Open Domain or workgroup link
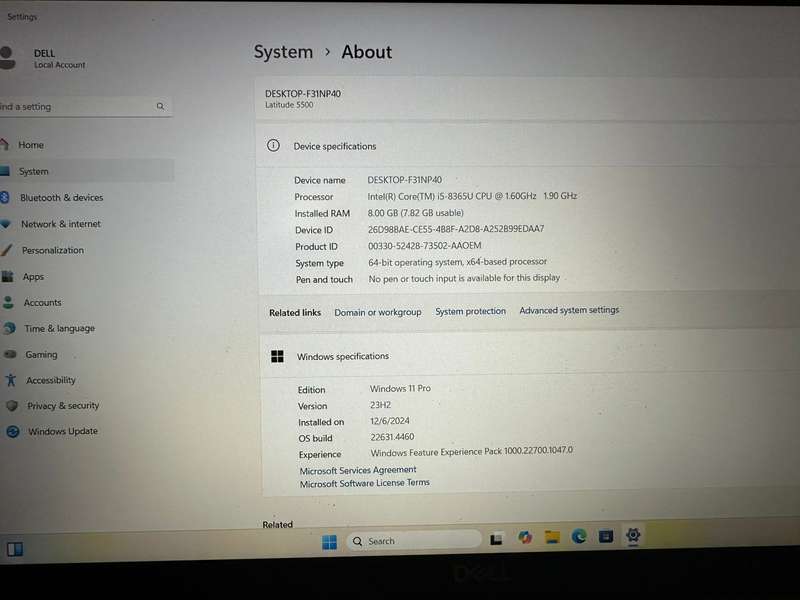 click(378, 312)
